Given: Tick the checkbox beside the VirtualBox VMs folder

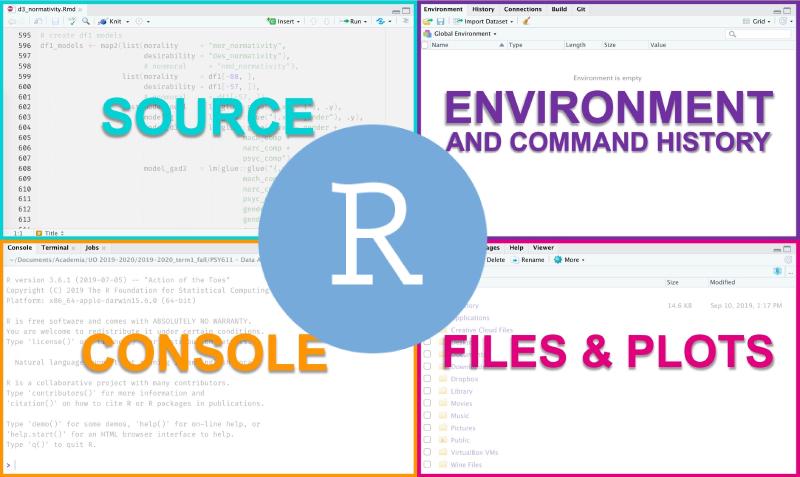Looking at the screenshot, I should pyautogui.click(x=428, y=452).
